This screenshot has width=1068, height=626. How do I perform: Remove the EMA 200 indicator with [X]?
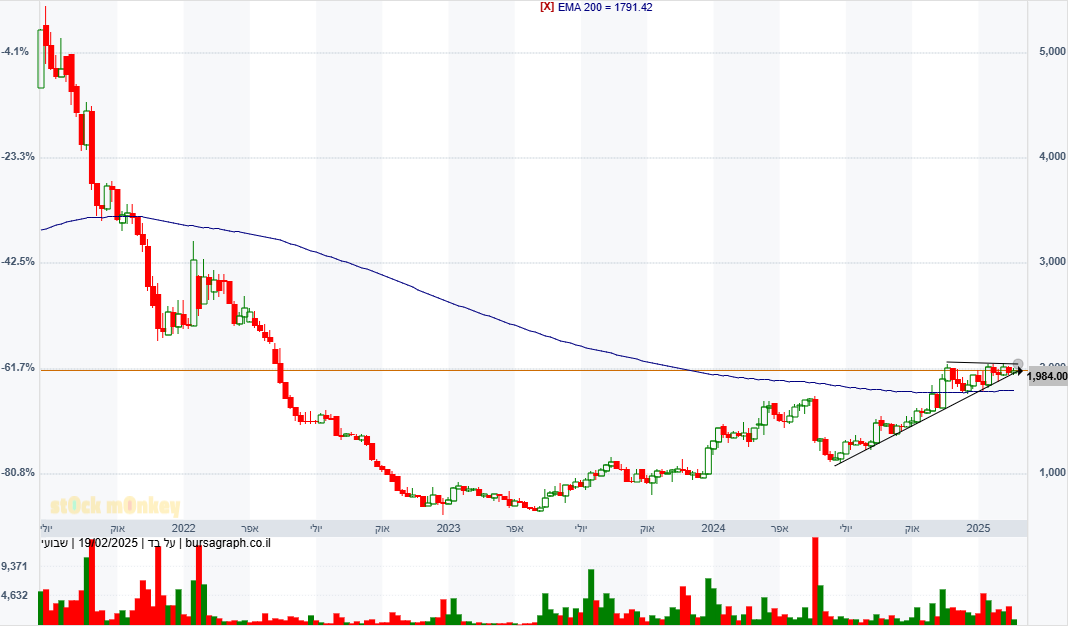547,7
